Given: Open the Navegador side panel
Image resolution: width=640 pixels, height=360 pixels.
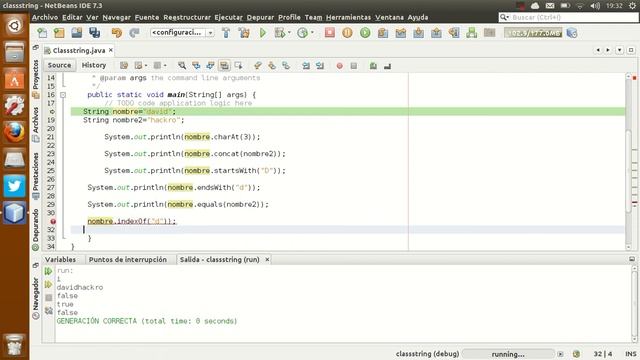Looking at the screenshot, I should tap(36, 298).
